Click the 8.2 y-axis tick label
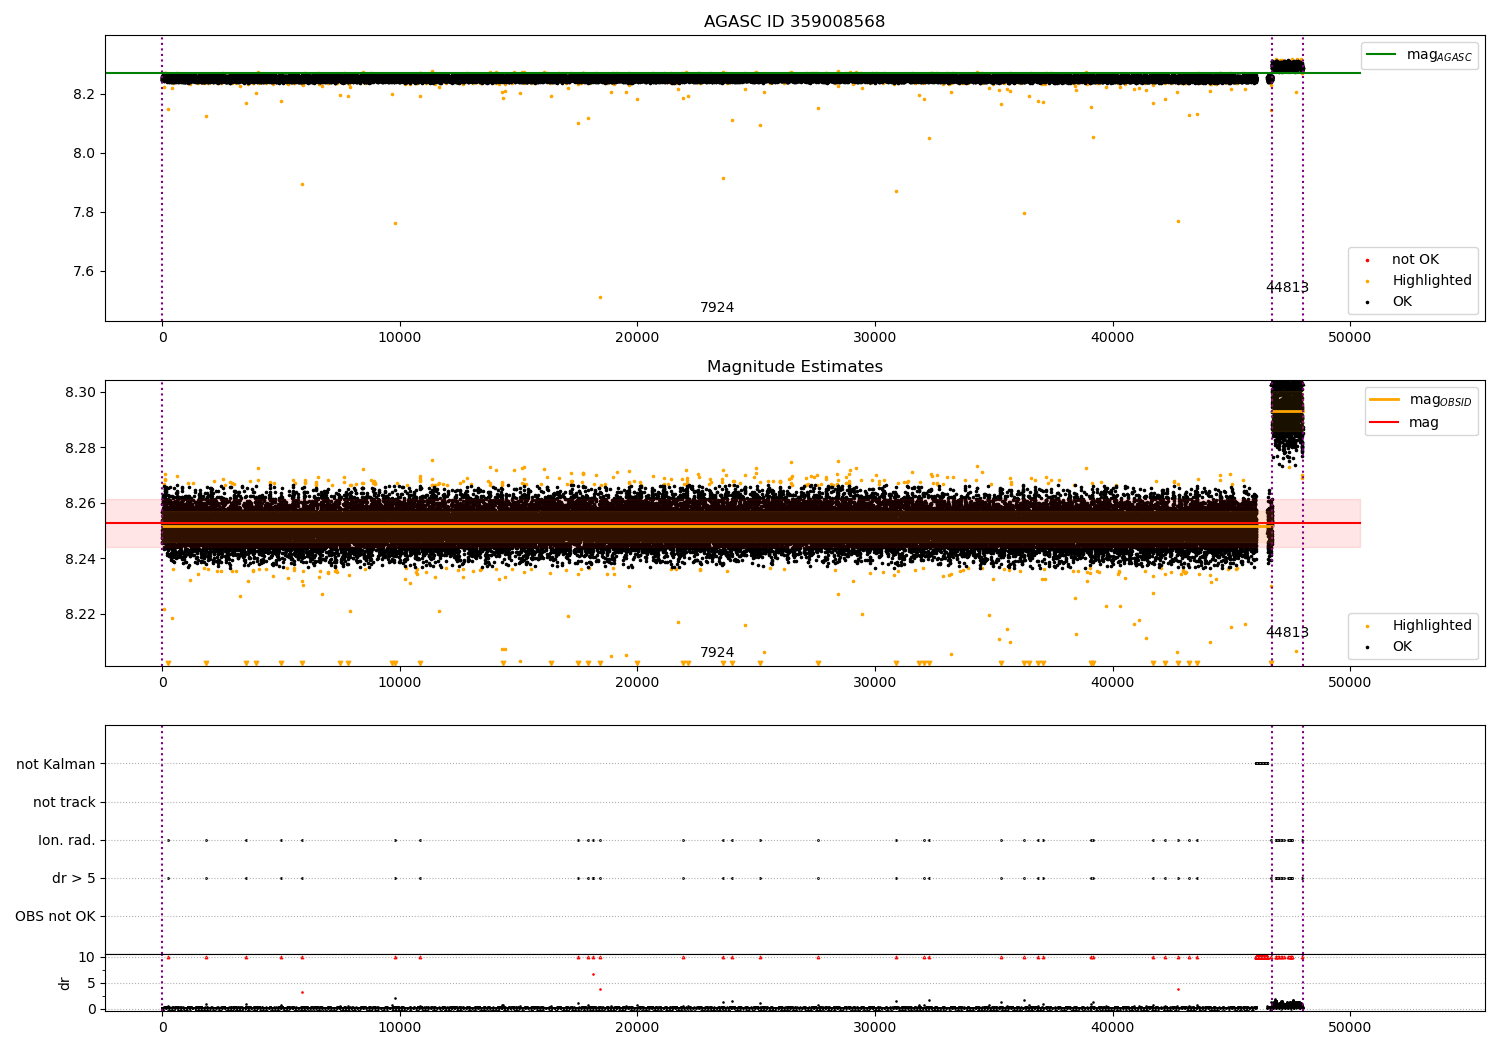Viewport: 1500px width, 1050px height. click(x=82, y=95)
